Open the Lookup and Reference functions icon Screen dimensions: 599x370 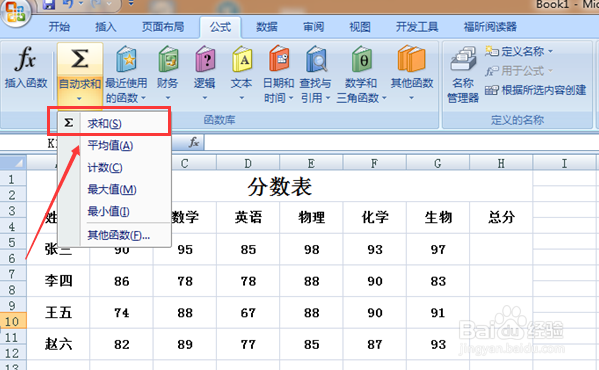click(316, 59)
